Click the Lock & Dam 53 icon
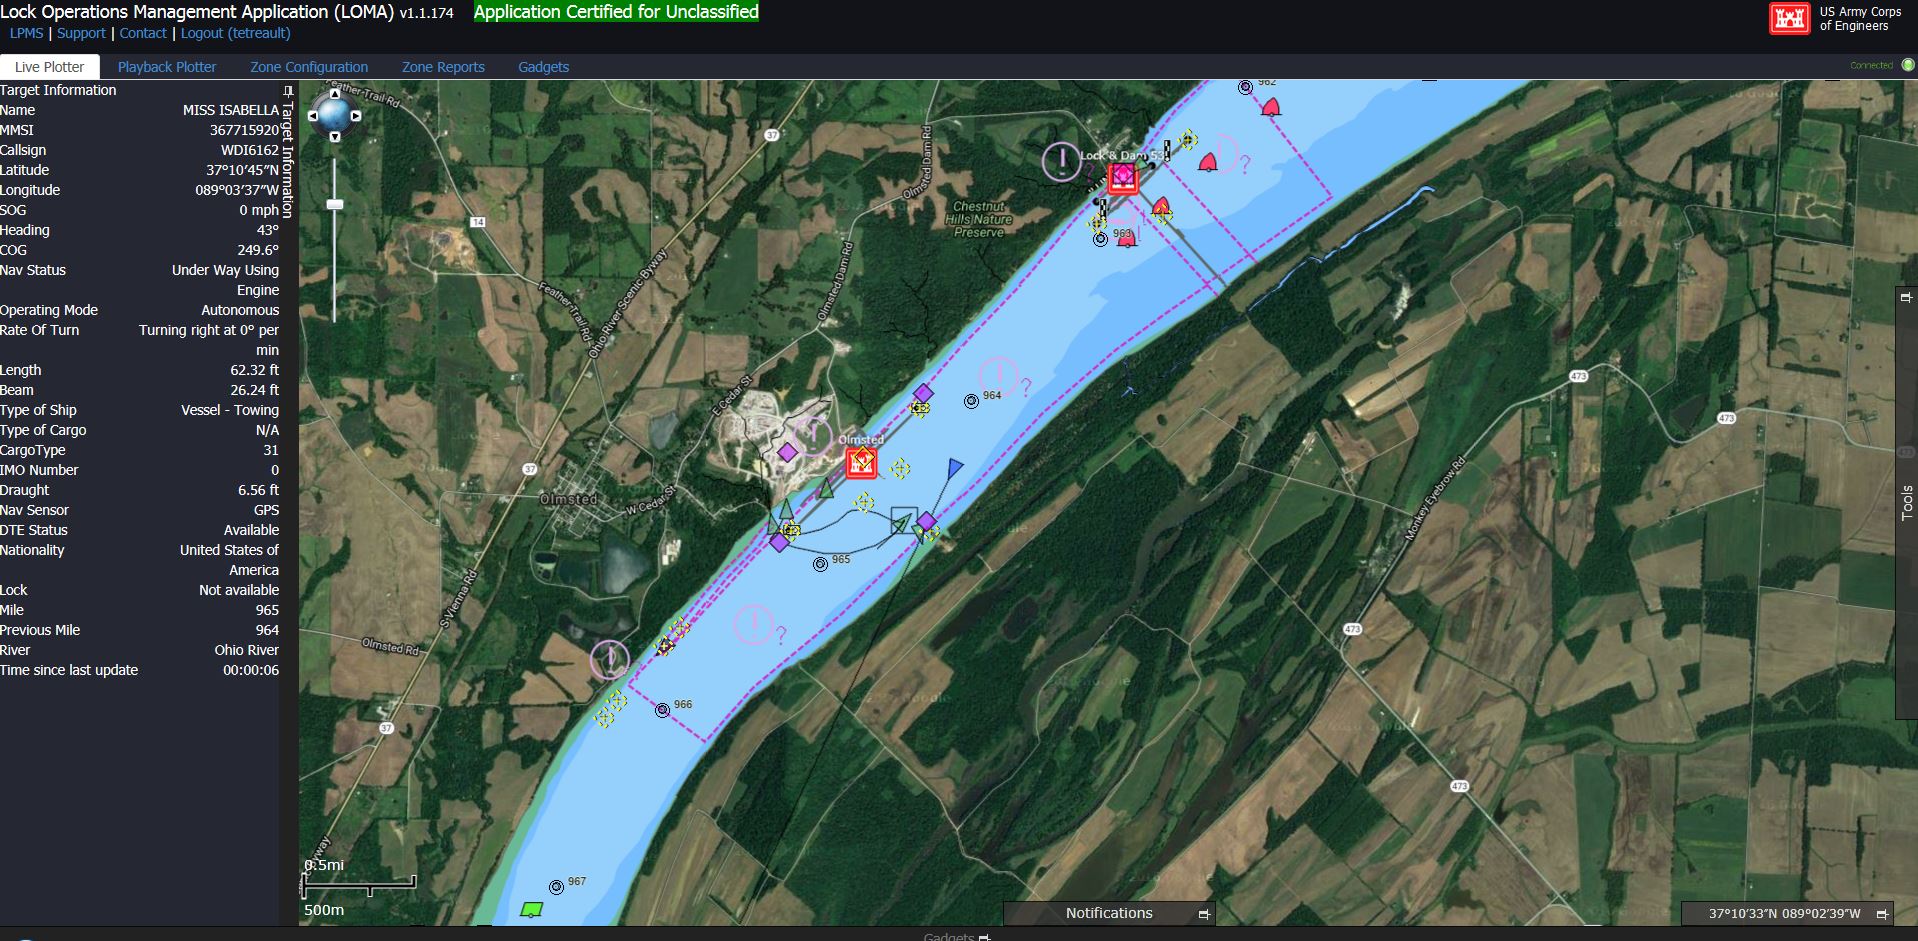 tap(1122, 178)
